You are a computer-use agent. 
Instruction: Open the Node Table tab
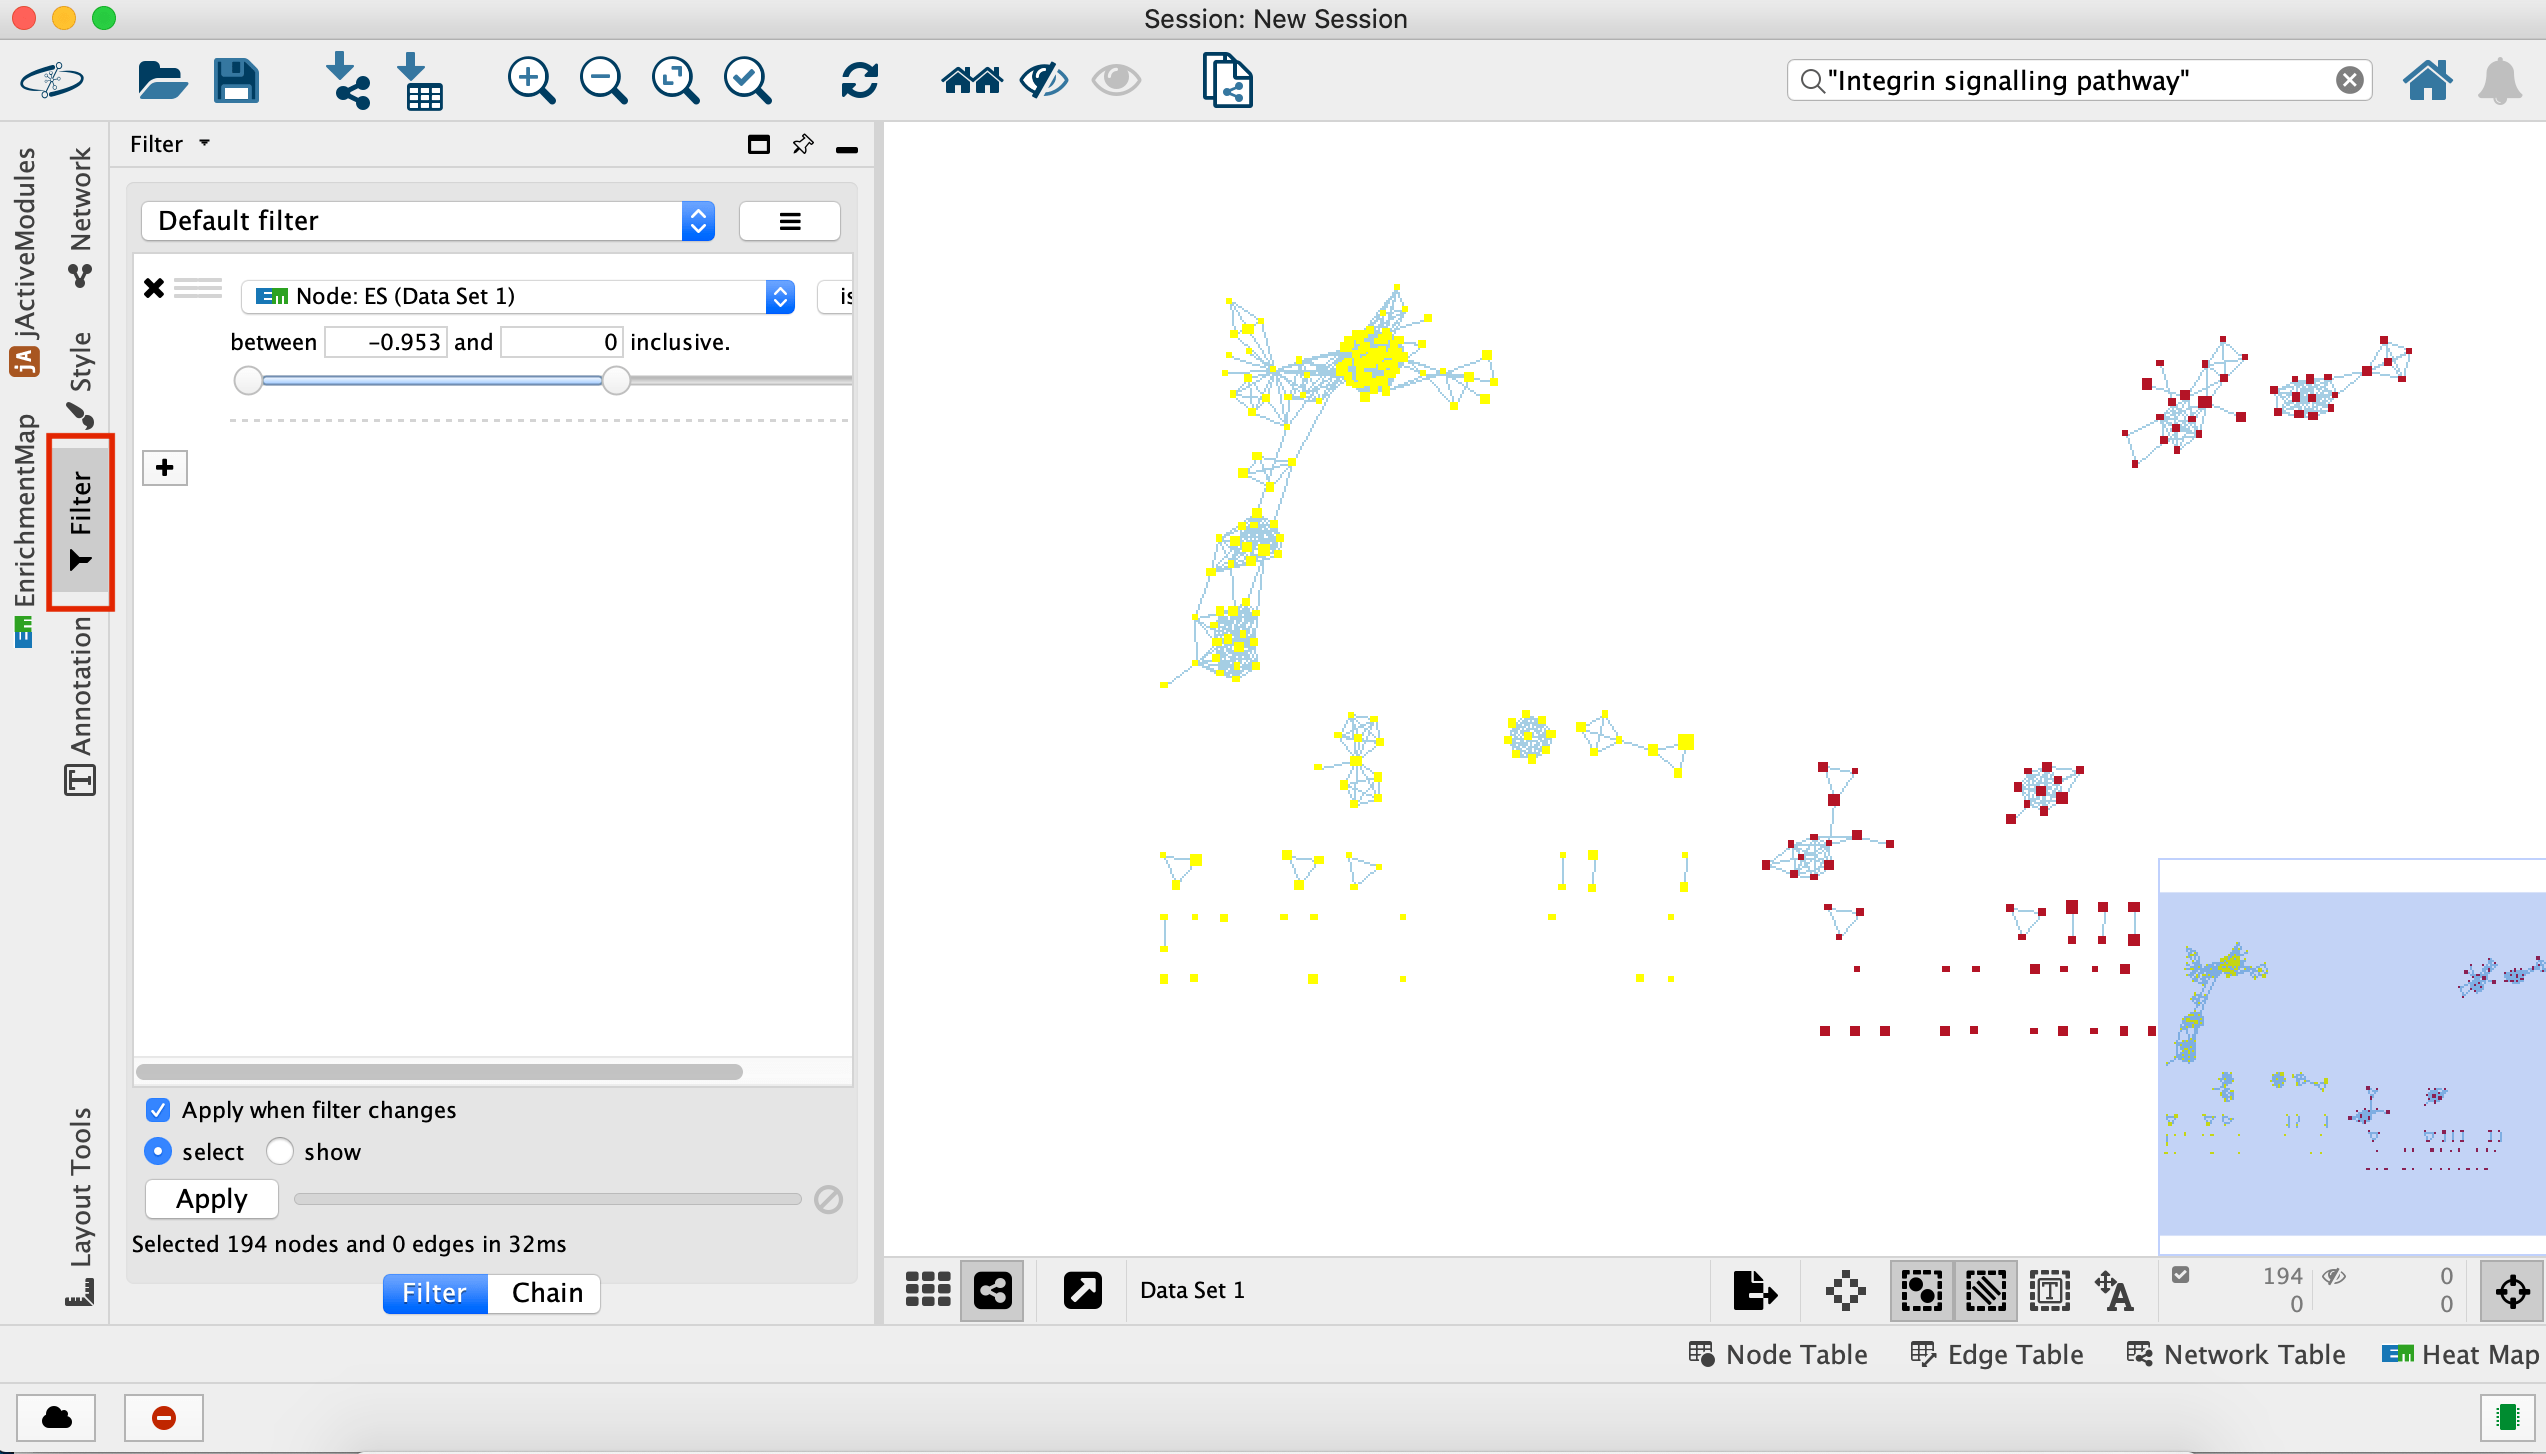click(1778, 1354)
